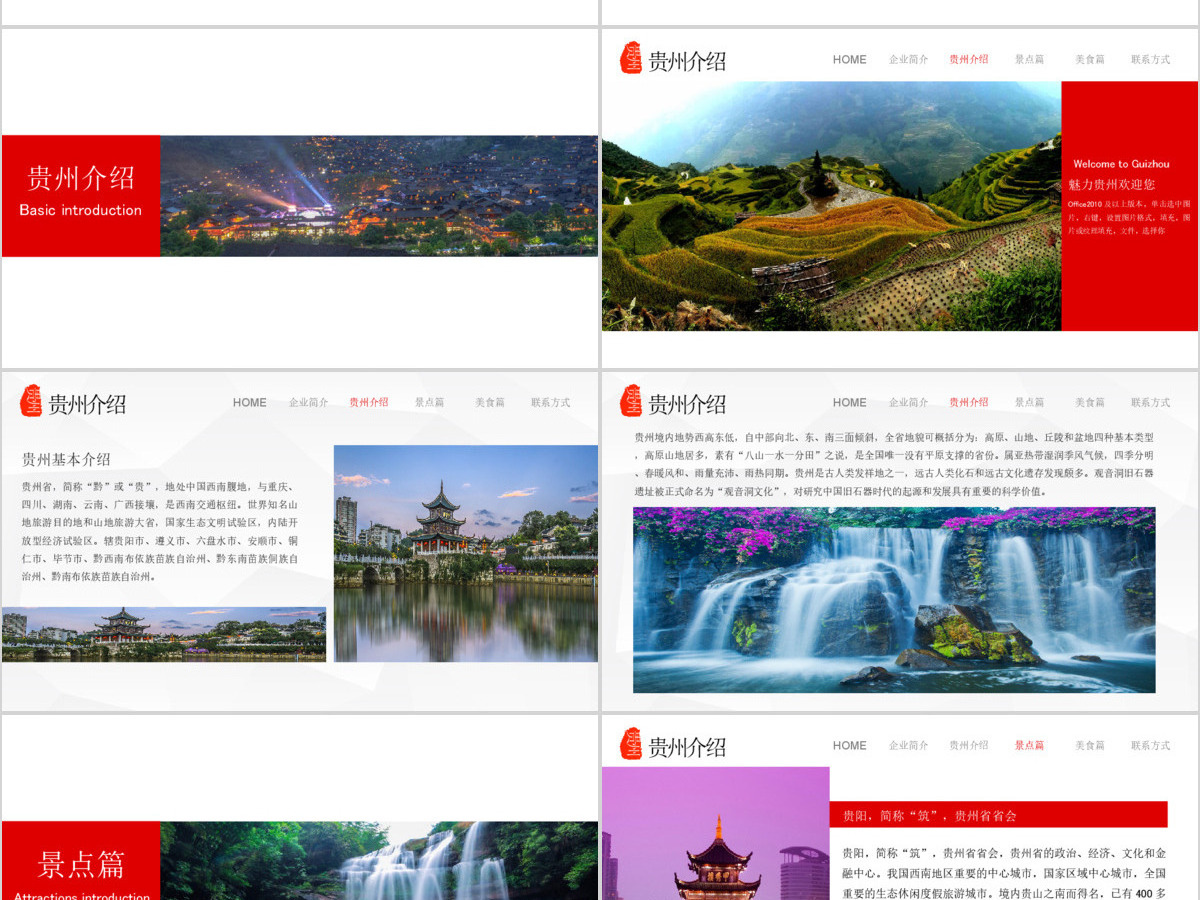Viewport: 1200px width, 900px height.
Task: Click the red seal logo on the waterfall text slide
Action: pos(631,401)
